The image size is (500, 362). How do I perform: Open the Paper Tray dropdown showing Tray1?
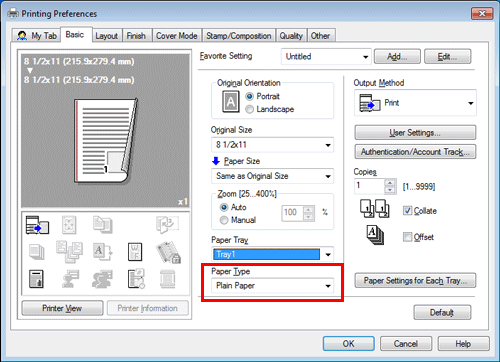pos(272,254)
